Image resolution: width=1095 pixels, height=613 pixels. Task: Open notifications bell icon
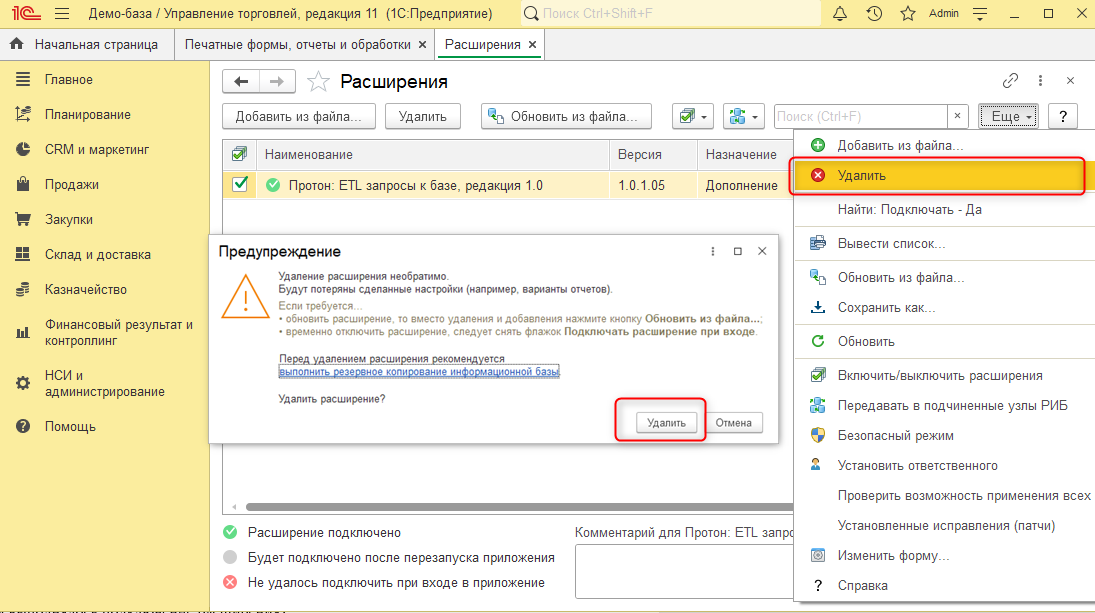coord(840,13)
